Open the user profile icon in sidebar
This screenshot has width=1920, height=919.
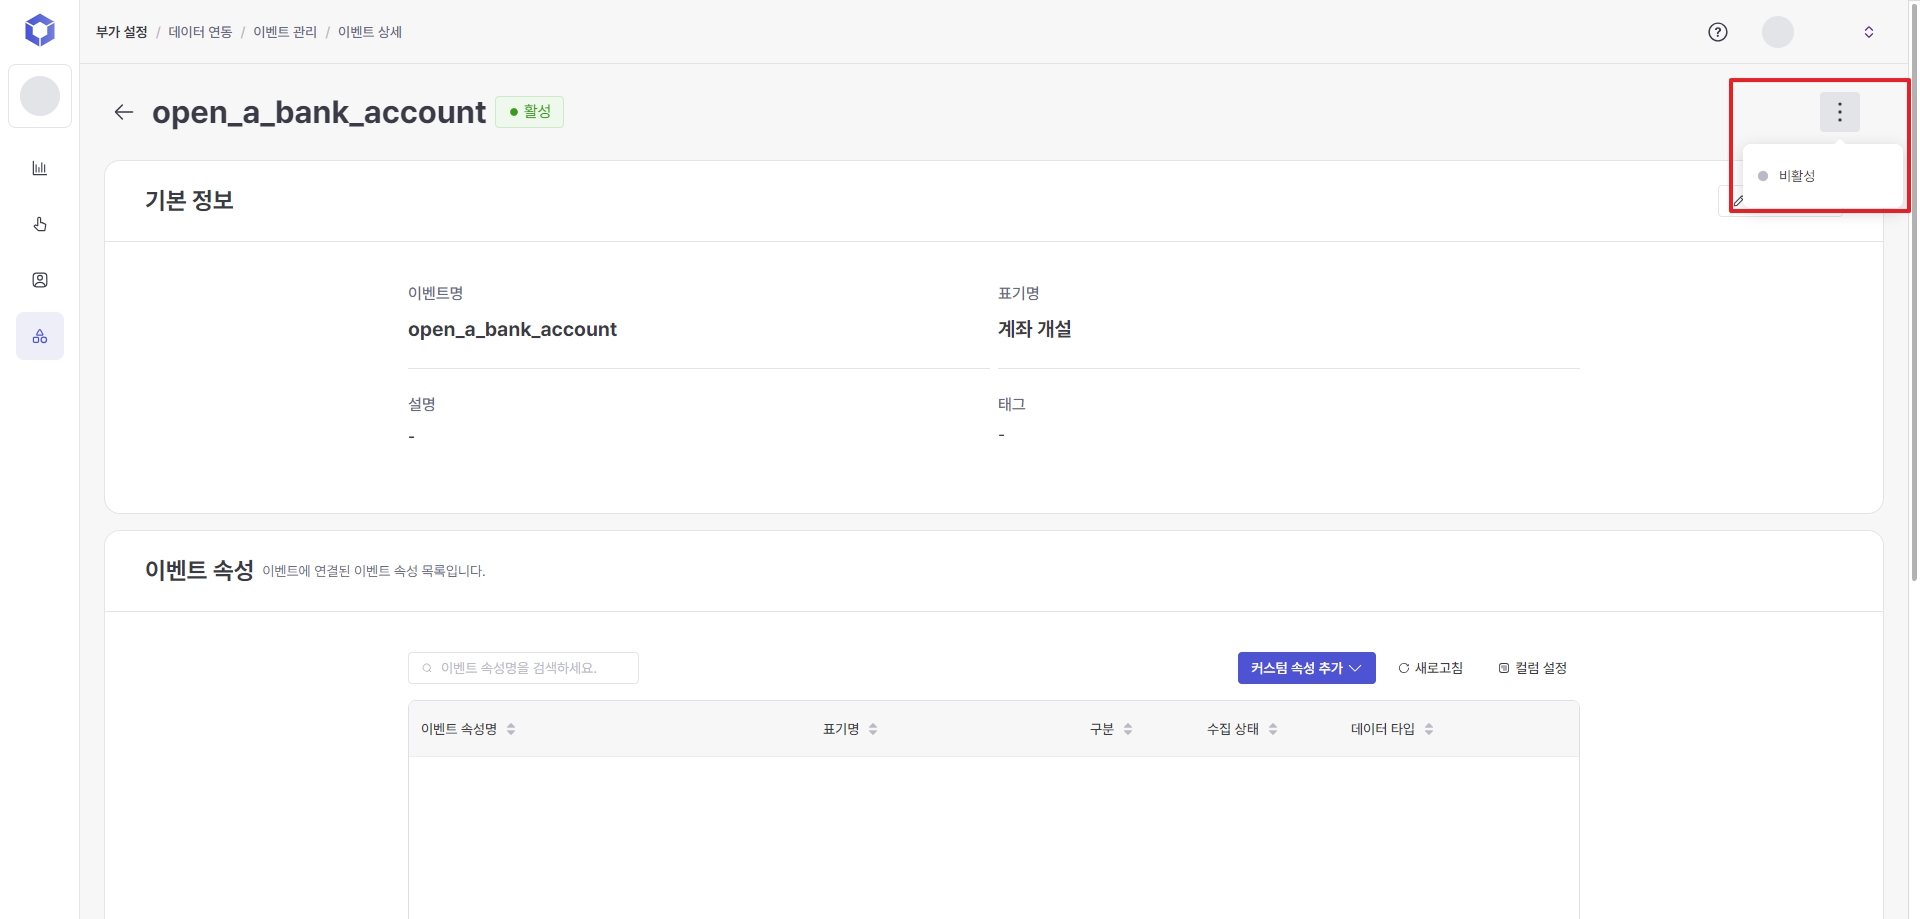click(x=40, y=280)
